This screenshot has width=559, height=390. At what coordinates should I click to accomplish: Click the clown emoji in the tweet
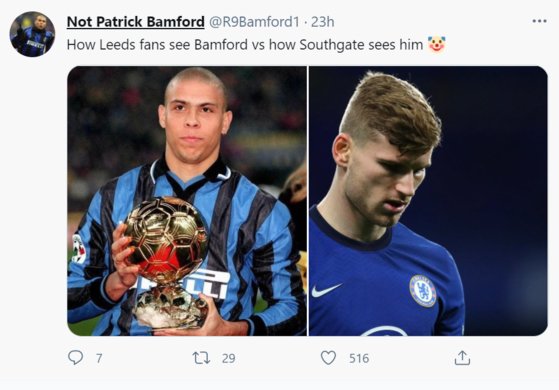437,44
